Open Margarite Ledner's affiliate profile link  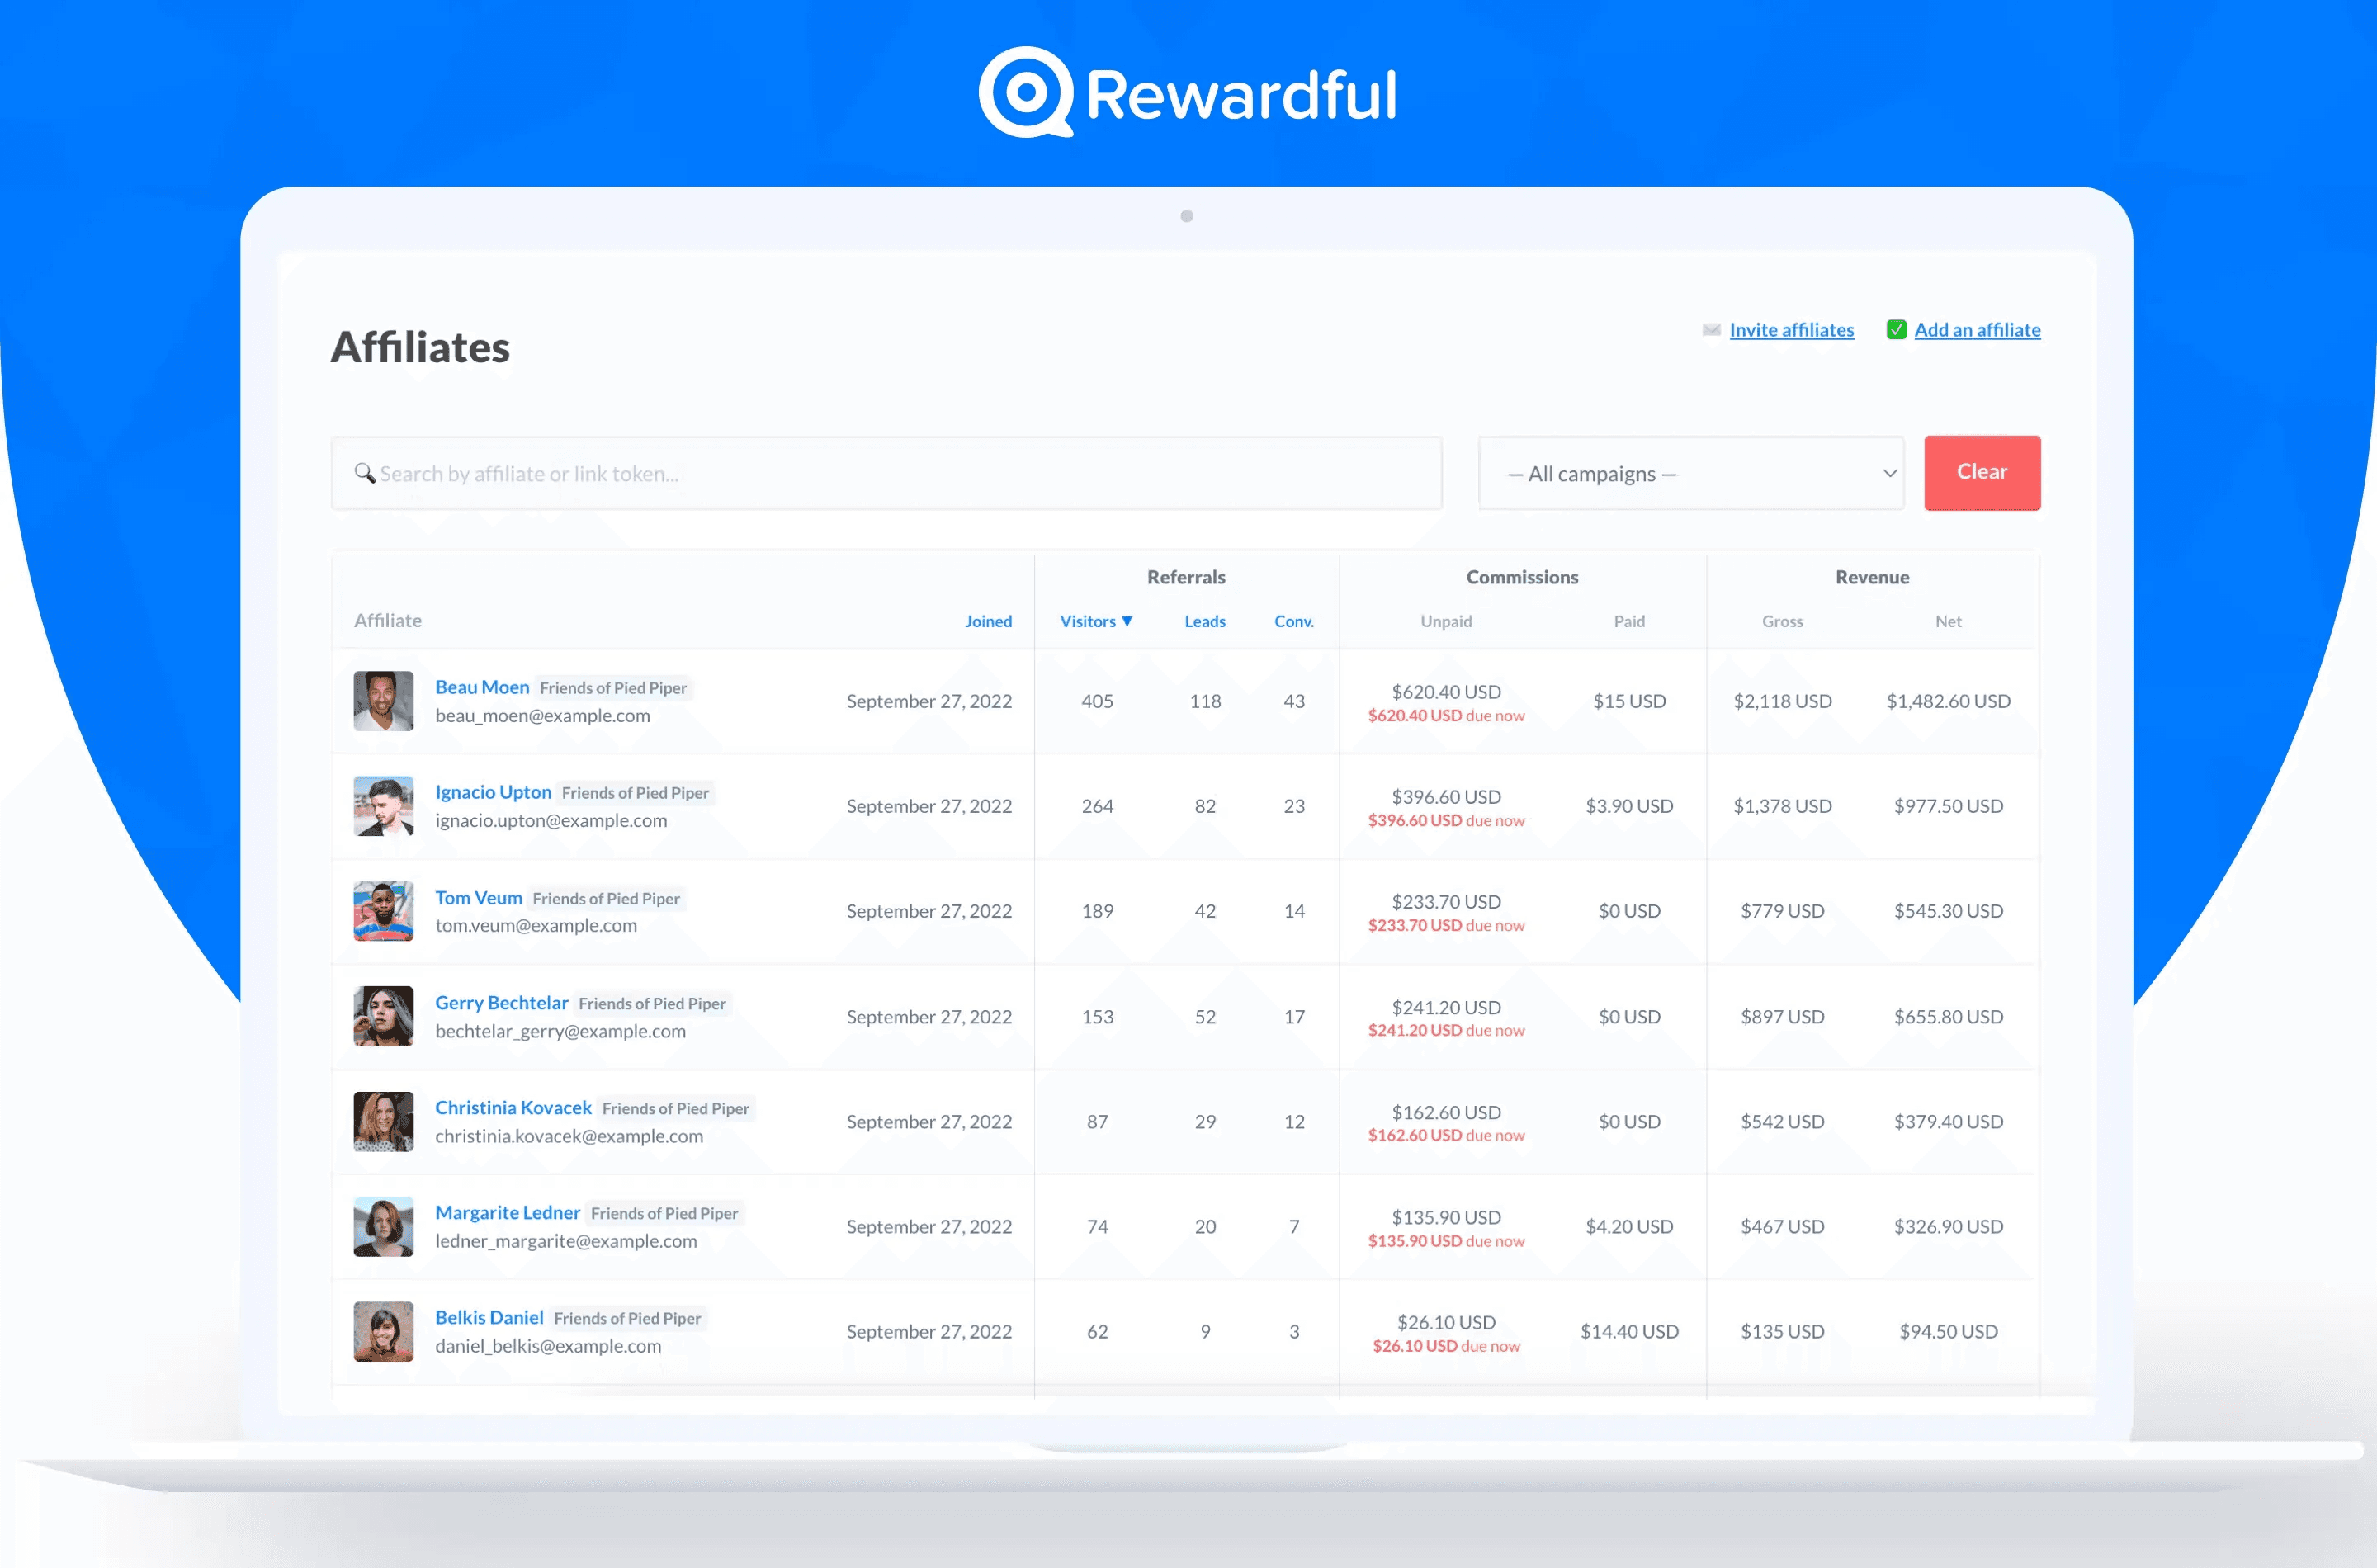click(507, 1212)
